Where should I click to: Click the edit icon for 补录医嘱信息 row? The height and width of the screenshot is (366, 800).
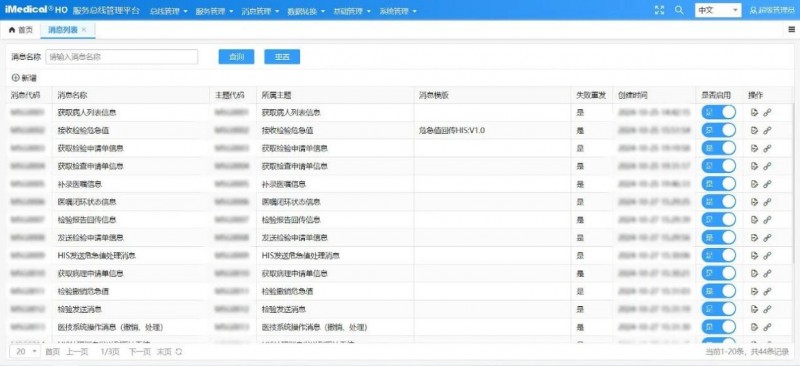755,184
